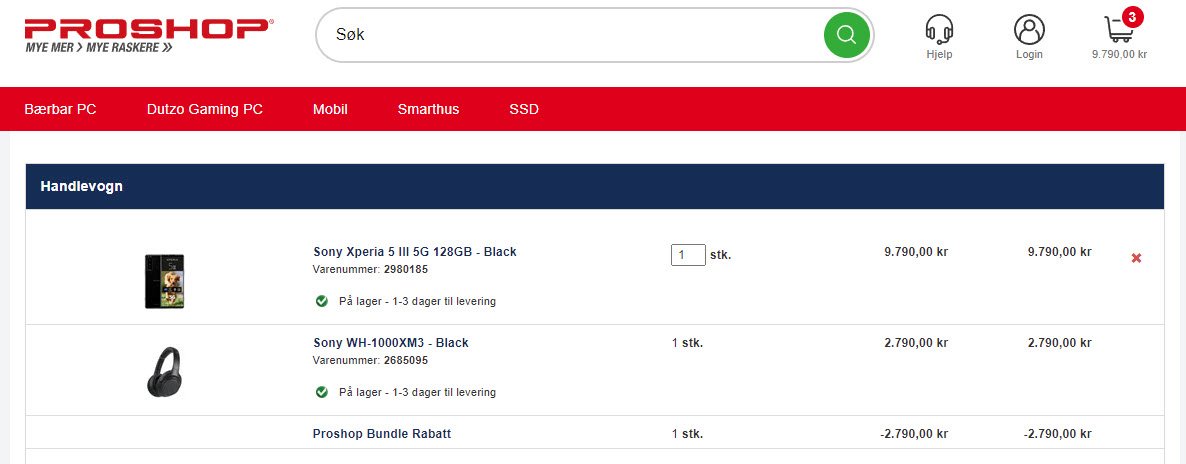Click the Proshop logo
The width and height of the screenshot is (1186, 464).
tap(148, 36)
